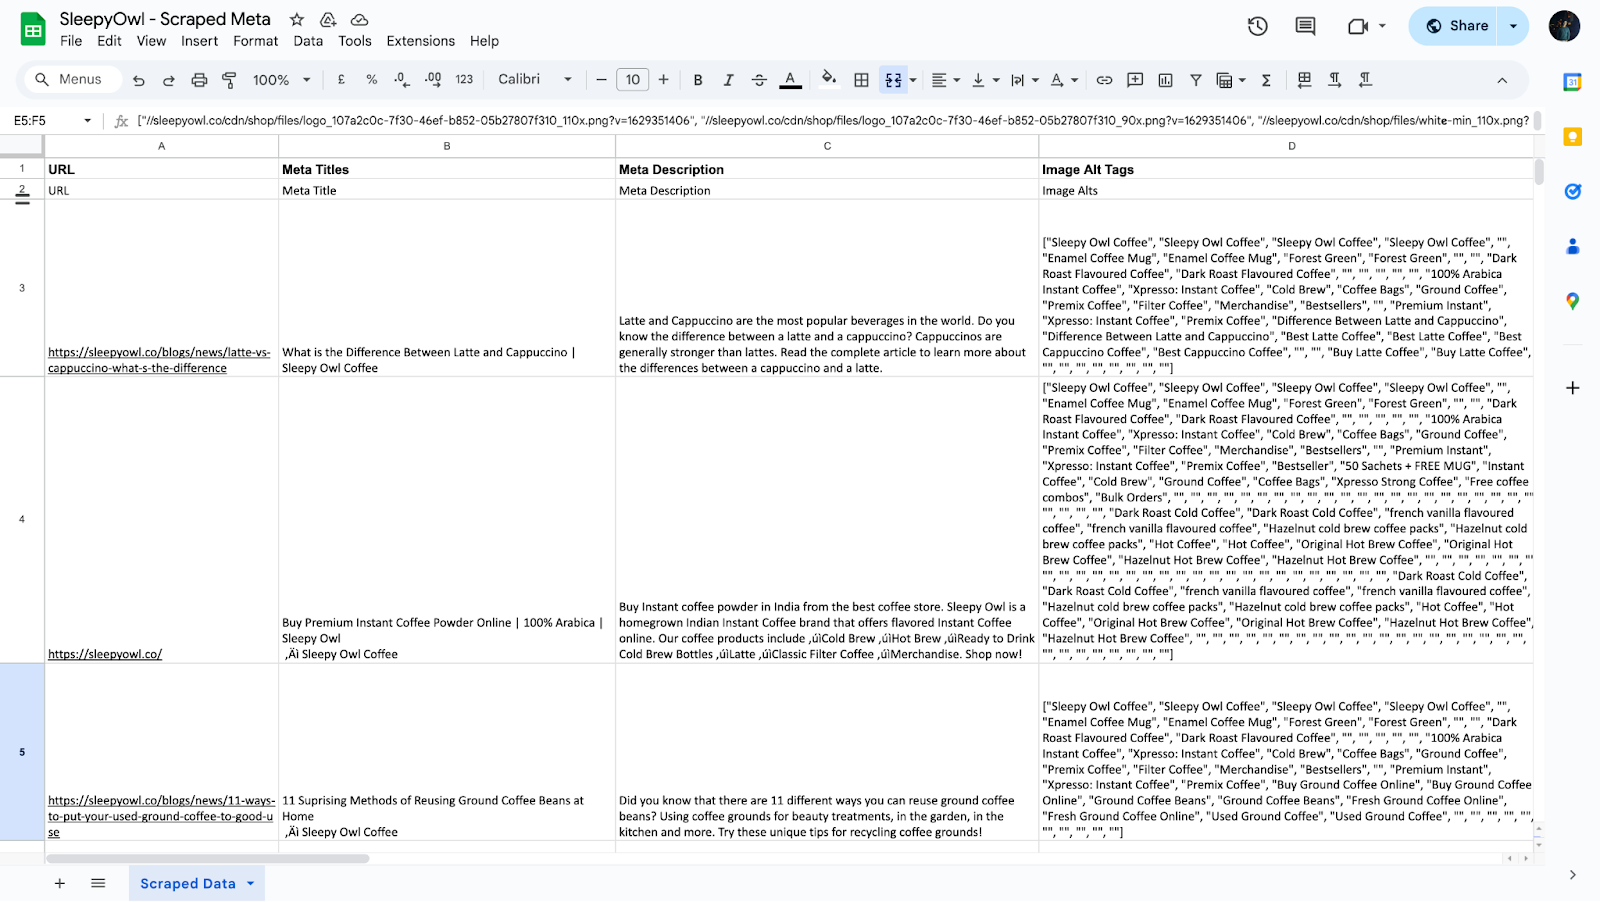Apply currency format with £ icon
The image size is (1600, 902).
click(342, 80)
